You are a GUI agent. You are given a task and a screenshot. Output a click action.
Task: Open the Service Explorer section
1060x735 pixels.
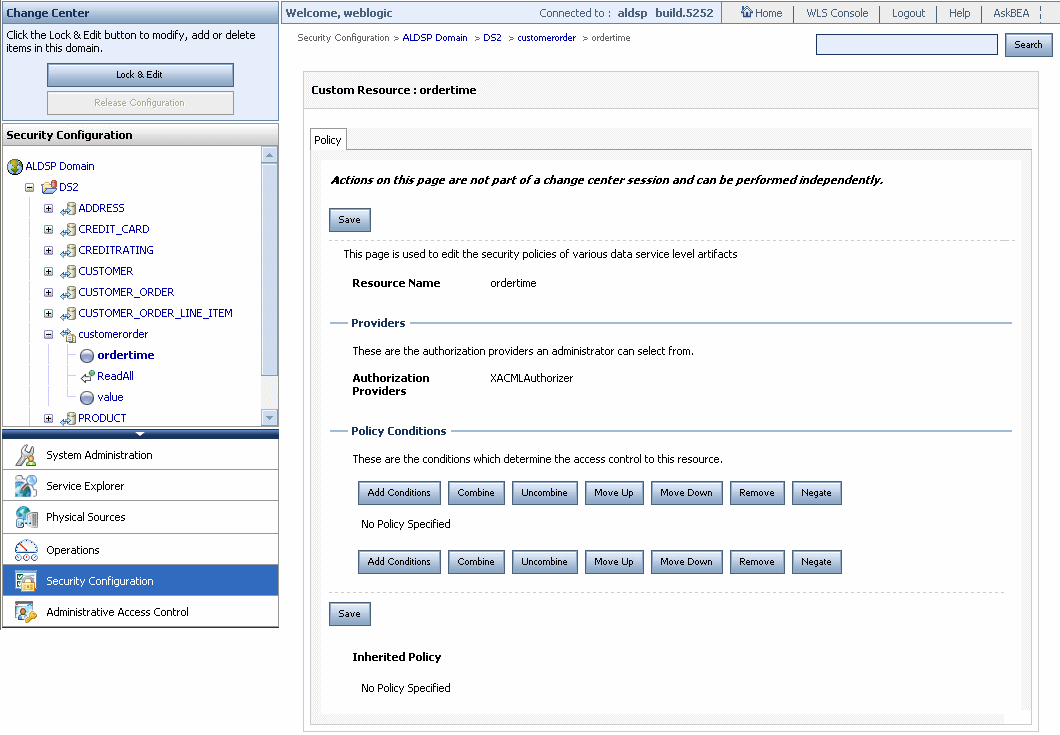coord(141,485)
